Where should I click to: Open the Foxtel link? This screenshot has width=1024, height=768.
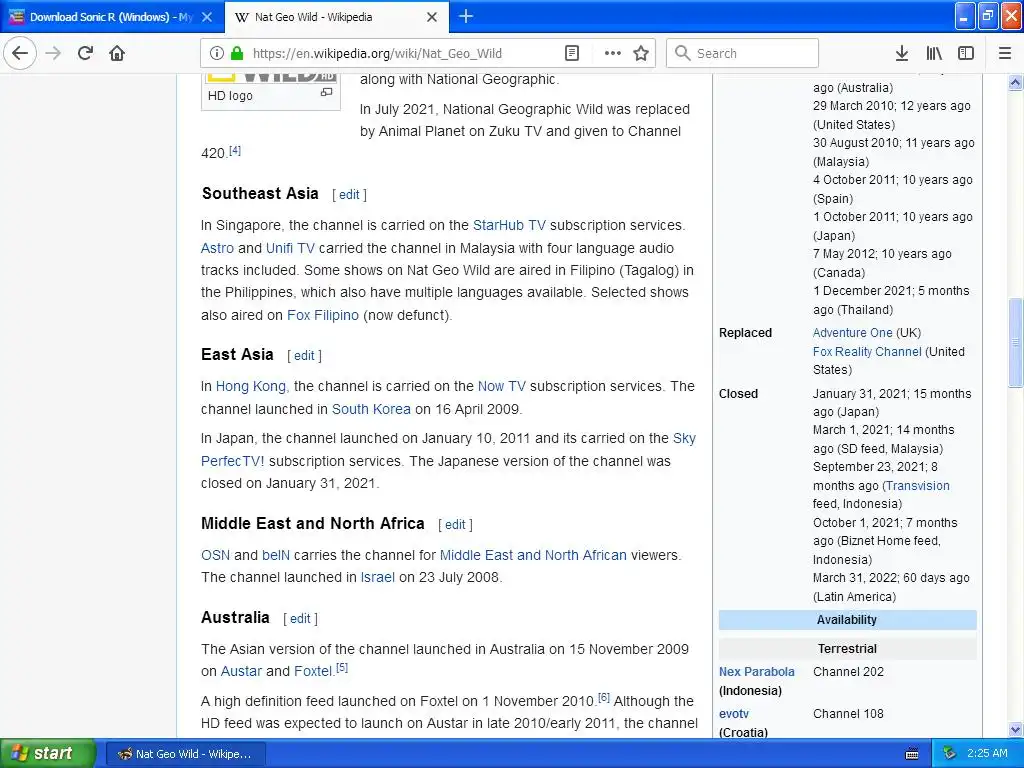[313, 671]
